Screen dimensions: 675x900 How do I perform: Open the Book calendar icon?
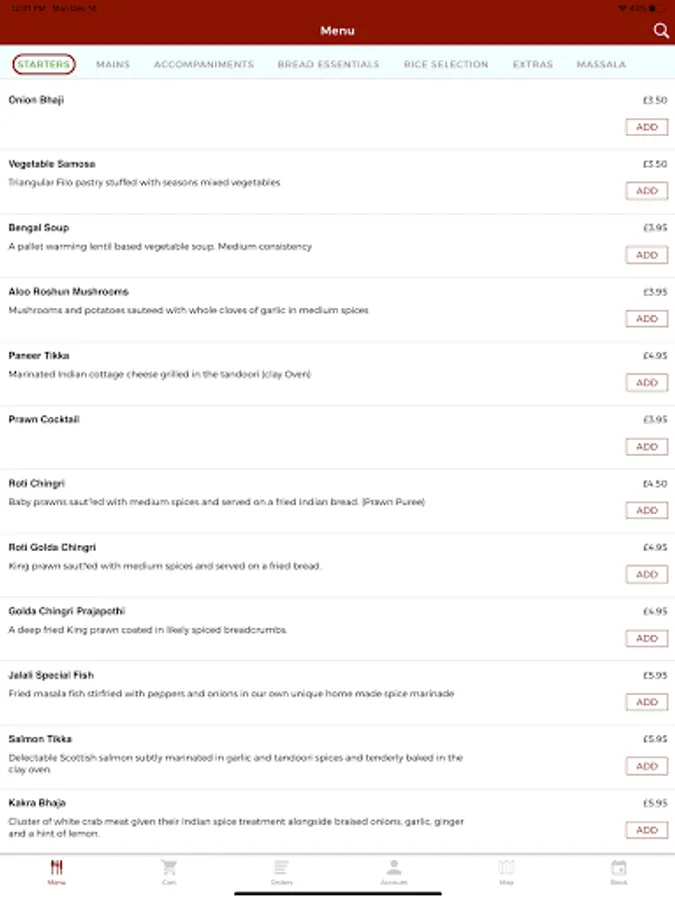tap(619, 868)
